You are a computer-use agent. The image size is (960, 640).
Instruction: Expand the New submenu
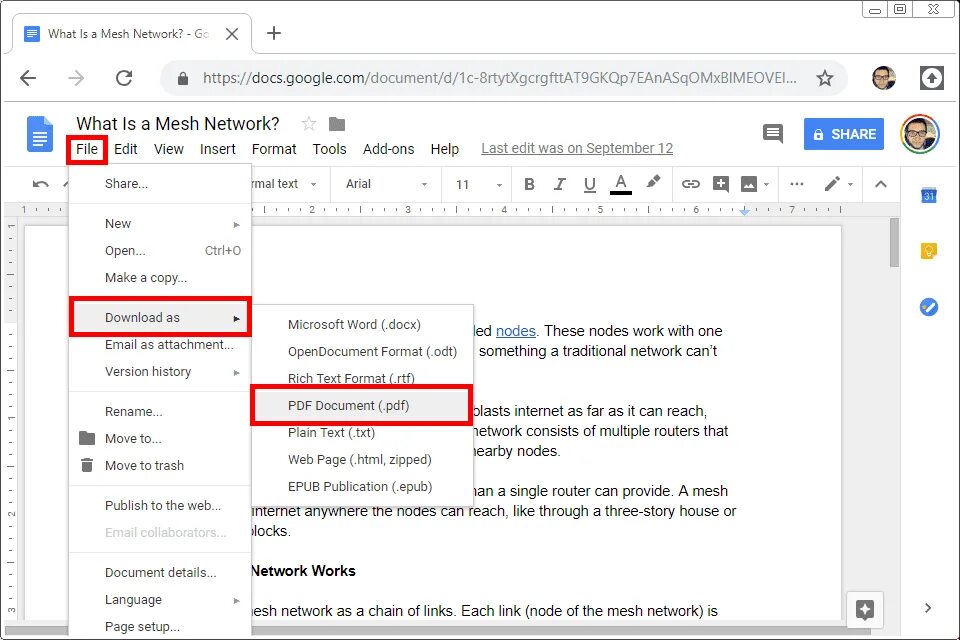coord(160,224)
